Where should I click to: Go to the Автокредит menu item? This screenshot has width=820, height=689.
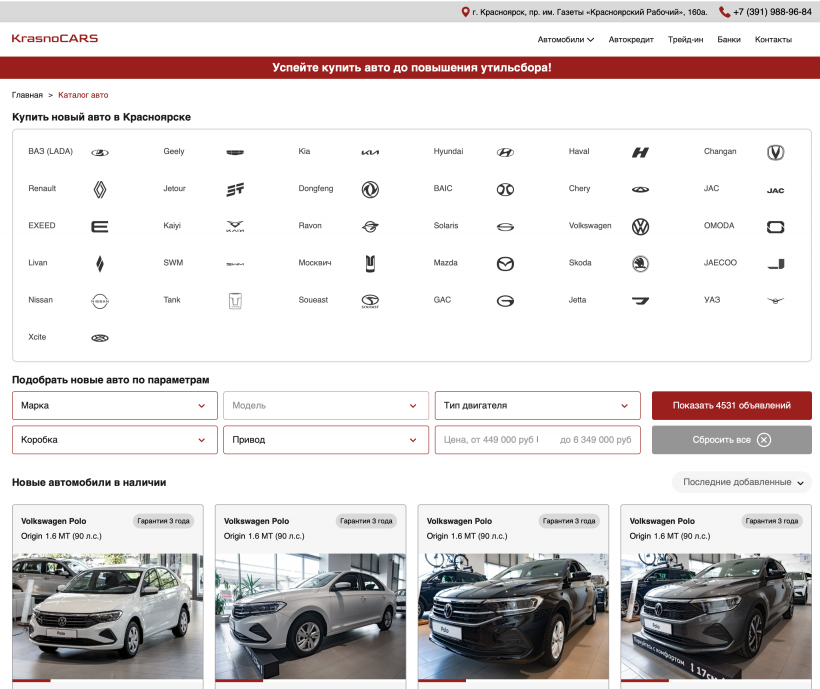click(x=631, y=40)
